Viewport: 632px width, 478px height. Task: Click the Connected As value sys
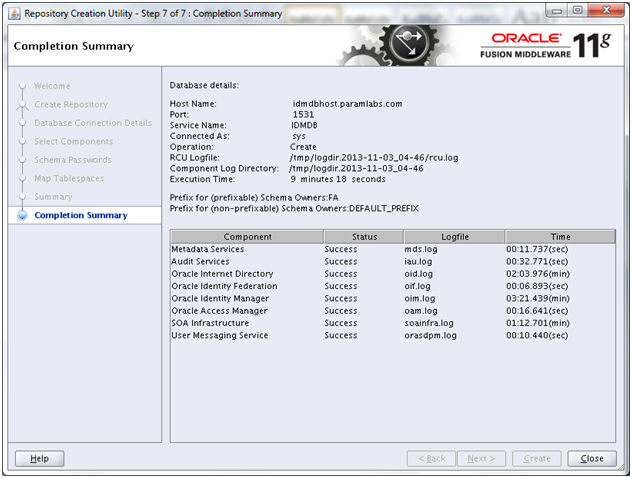(x=299, y=136)
